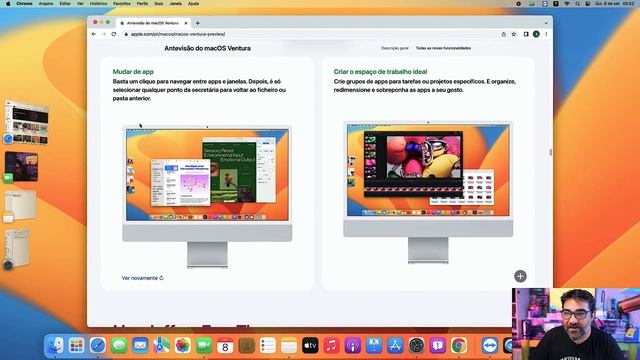Select the Antevisão do macOS Ventura tab
Viewport: 640px width, 360px height.
click(153, 23)
